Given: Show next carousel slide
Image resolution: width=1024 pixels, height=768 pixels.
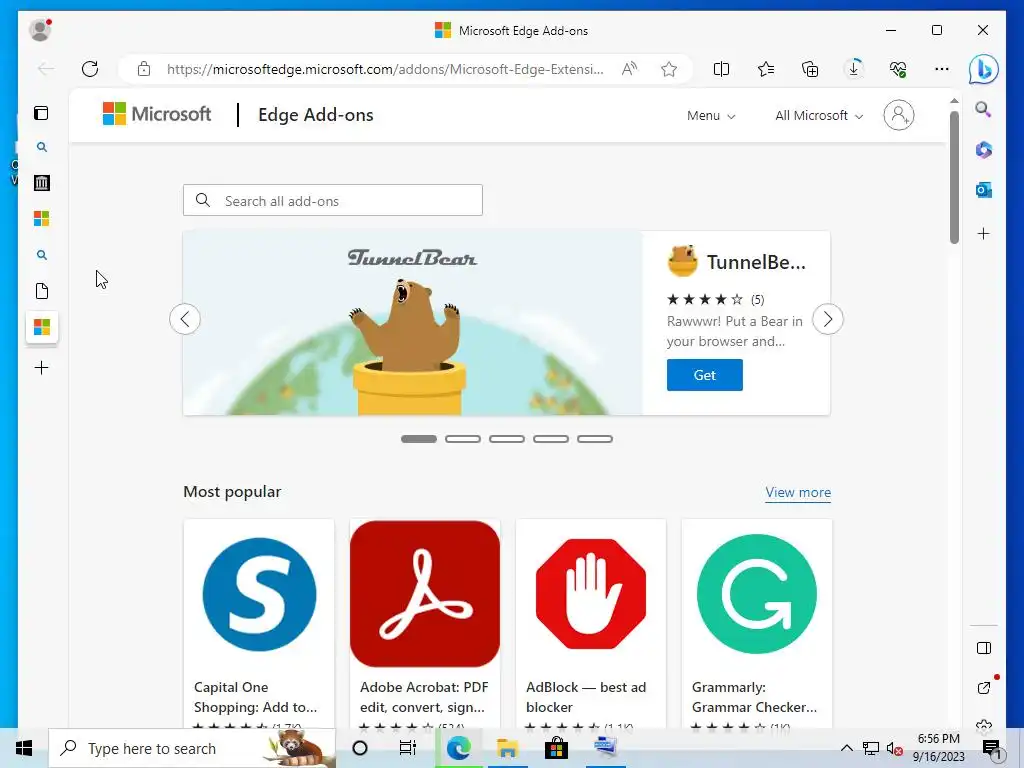Looking at the screenshot, I should click(x=827, y=319).
